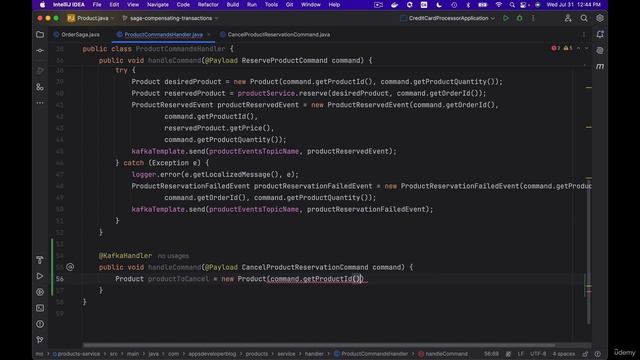This screenshot has height=360, width=640.
Task: Open the Build menu
Action: pos(233,5)
